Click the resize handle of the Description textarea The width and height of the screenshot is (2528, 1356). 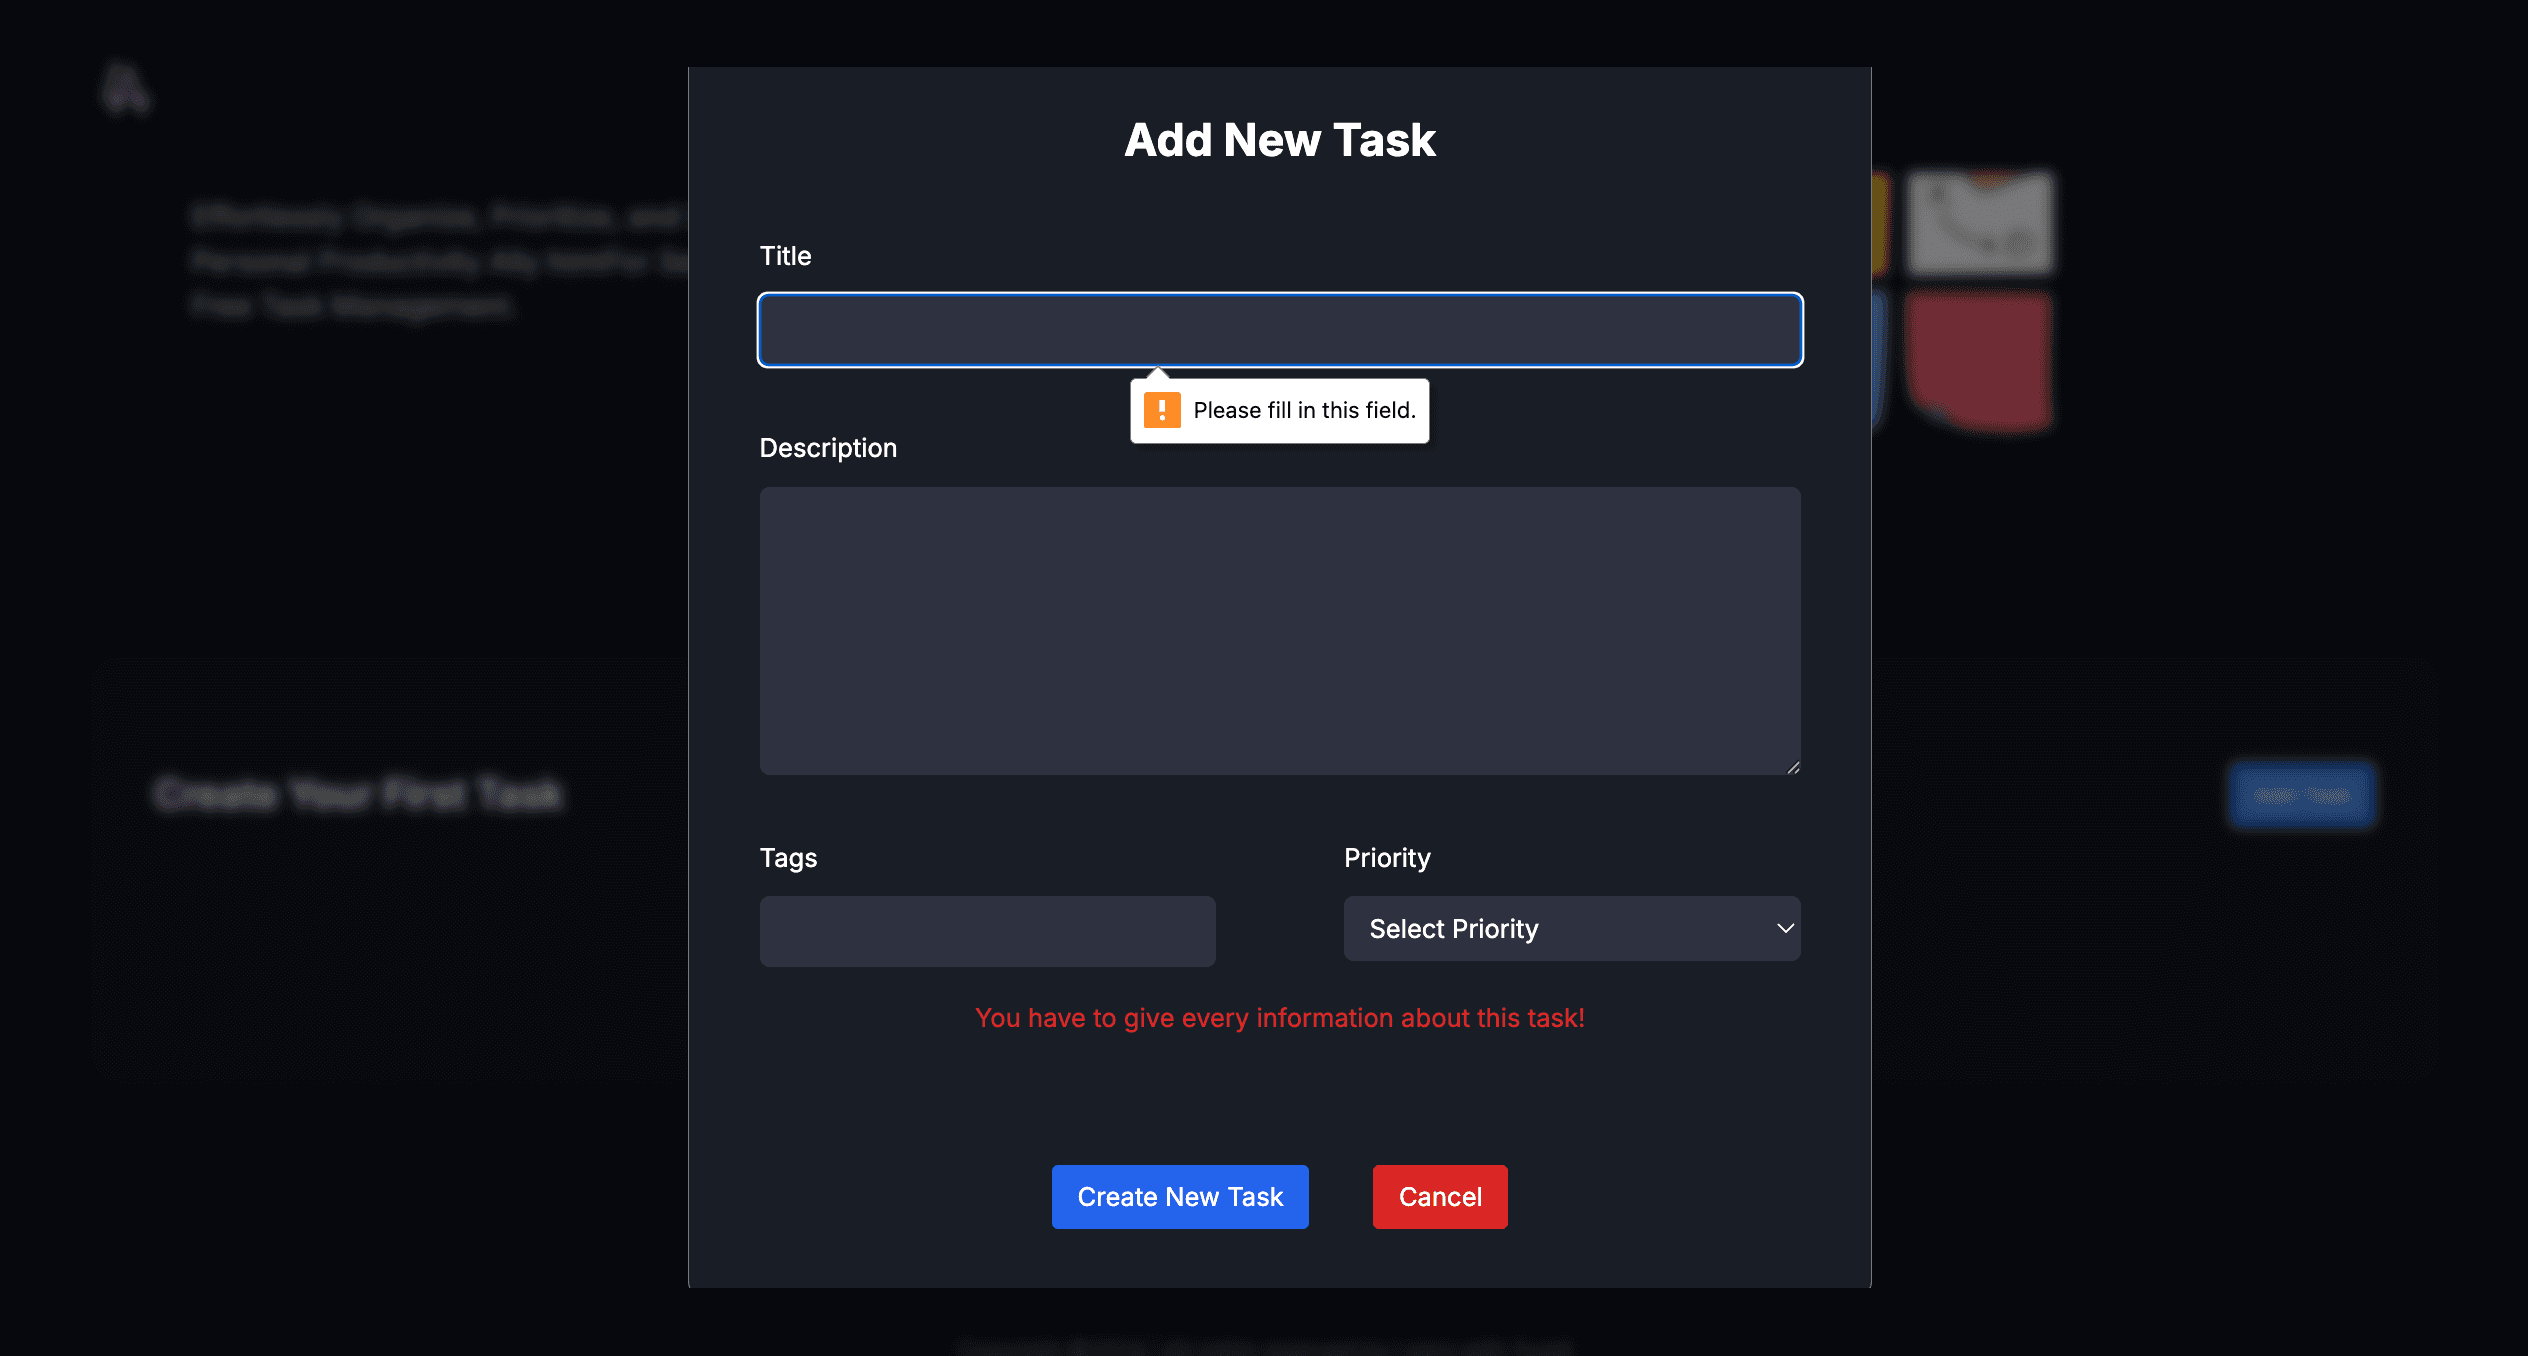click(x=1792, y=768)
